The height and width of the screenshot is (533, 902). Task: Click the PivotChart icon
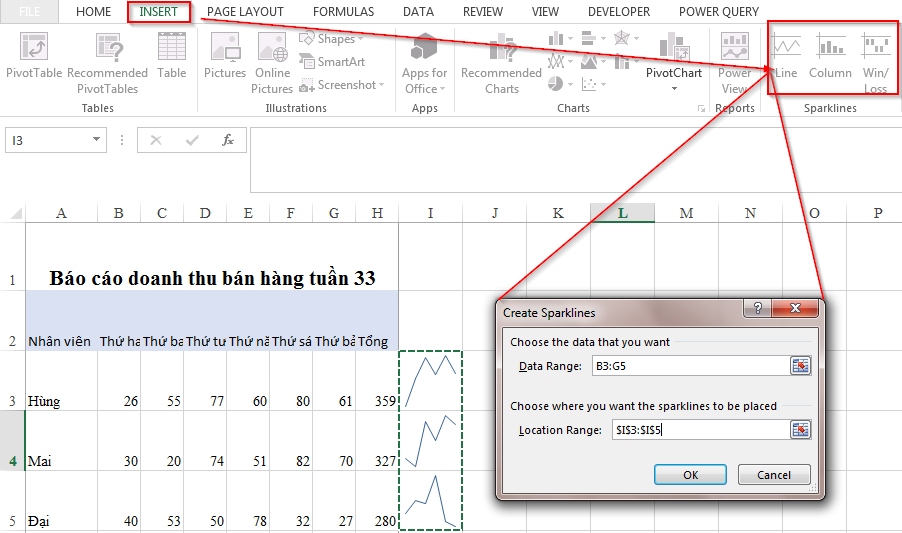pyautogui.click(x=674, y=47)
